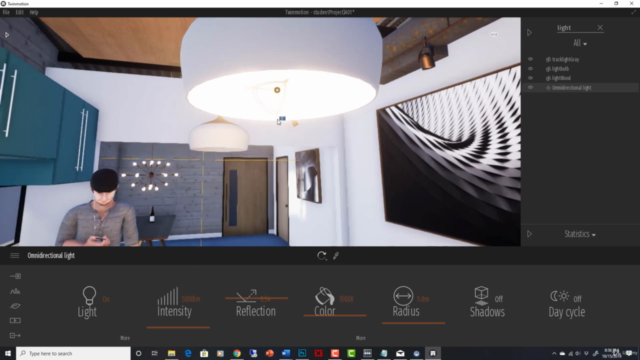Click the Intensity label
This screenshot has height=360, width=640.
(174, 311)
